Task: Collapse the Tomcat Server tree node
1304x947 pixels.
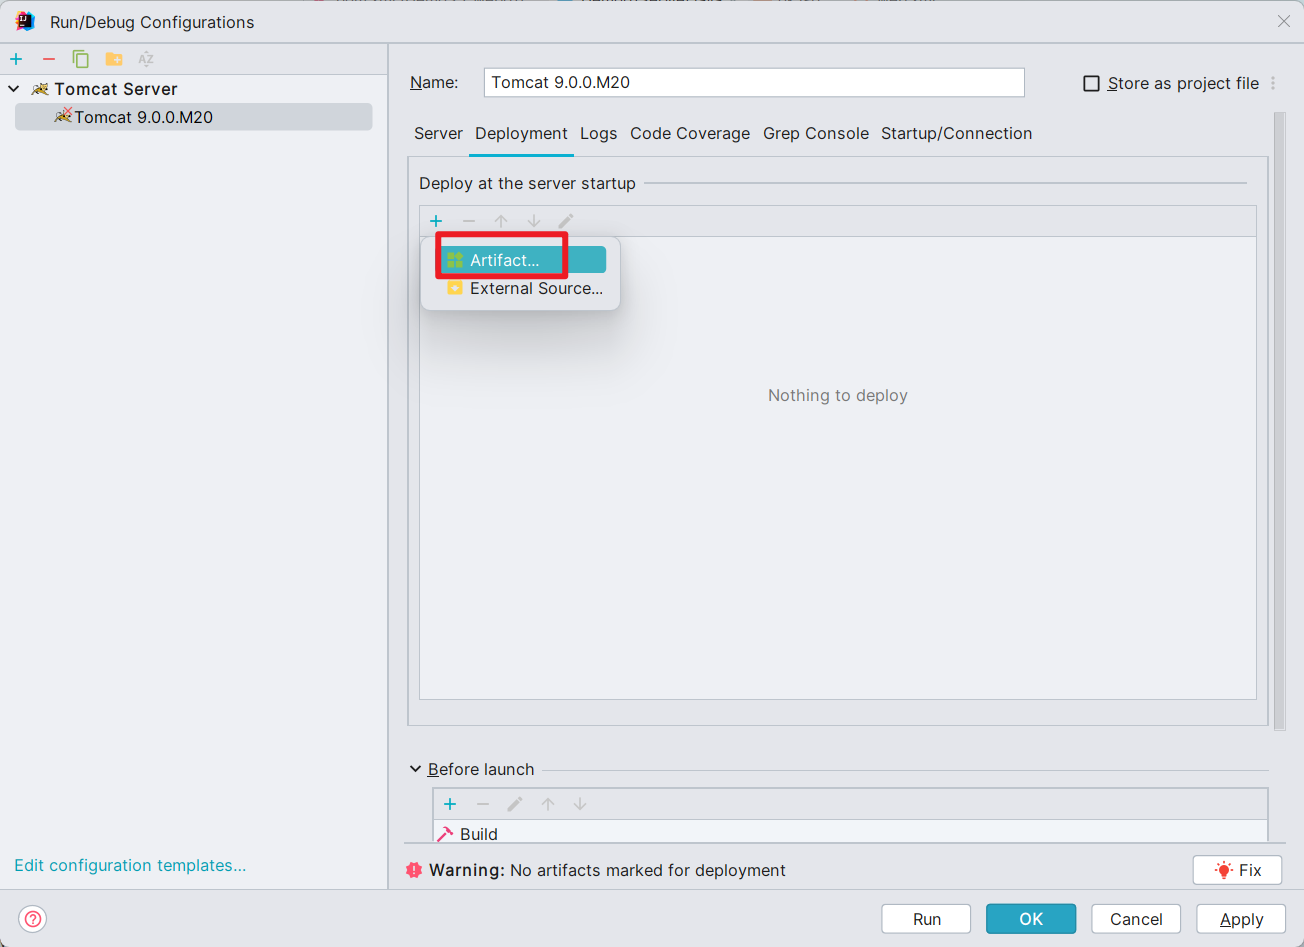Action: [14, 89]
